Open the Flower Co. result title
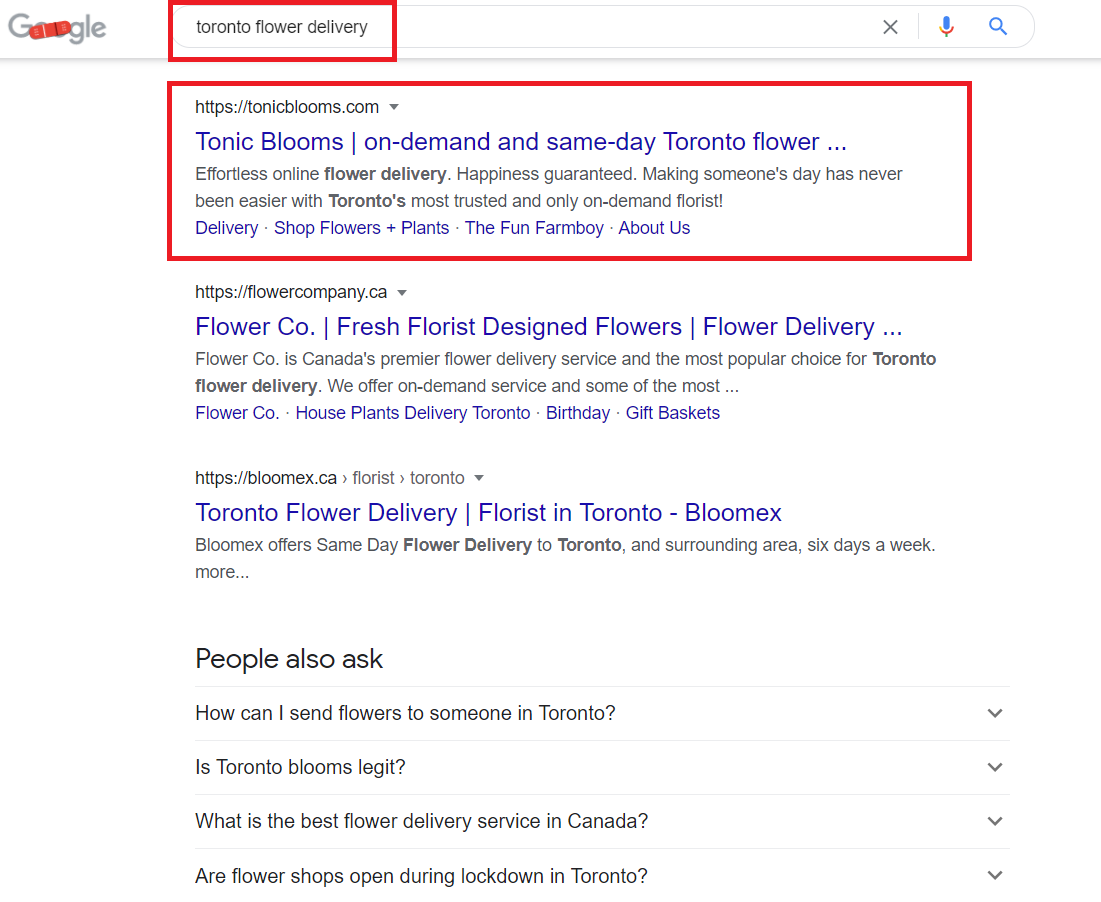Viewport: 1101px width, 902px height. [x=549, y=327]
